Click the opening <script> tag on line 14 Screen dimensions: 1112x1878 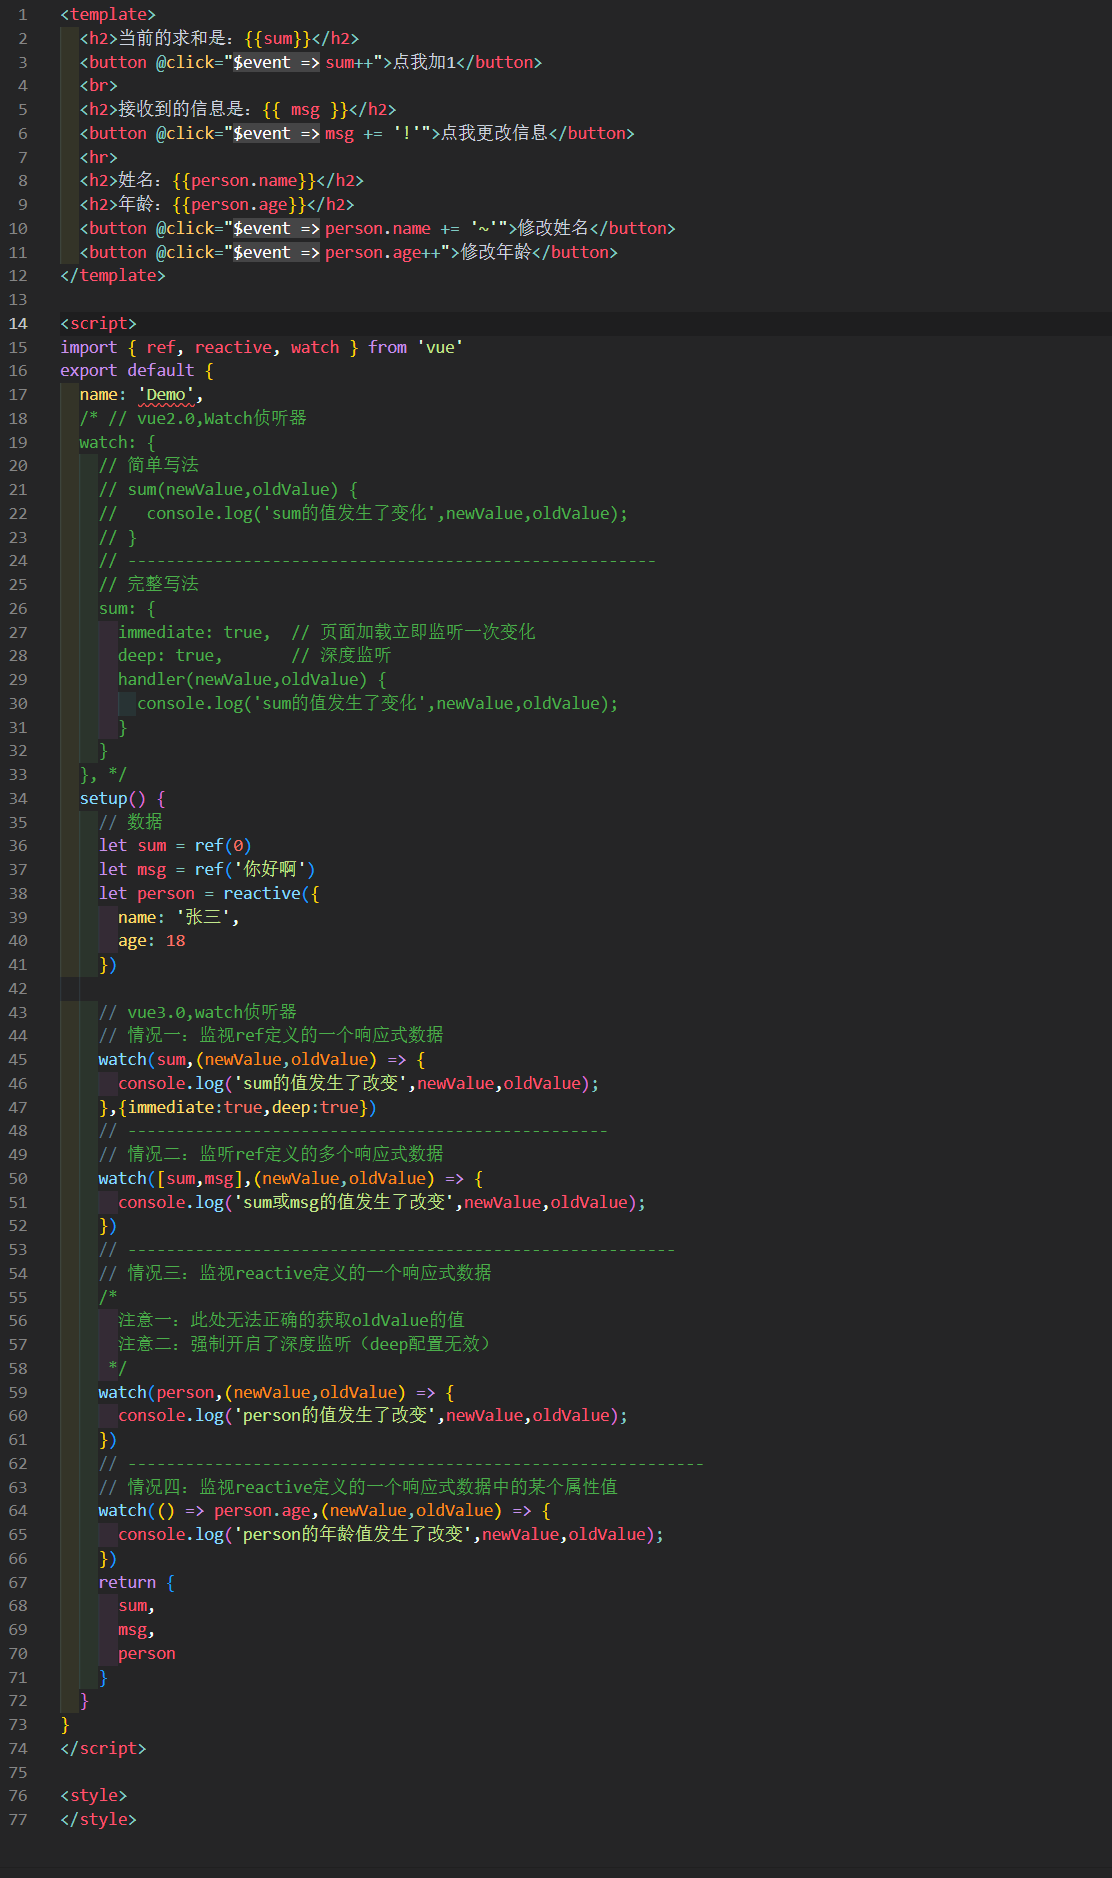point(98,323)
